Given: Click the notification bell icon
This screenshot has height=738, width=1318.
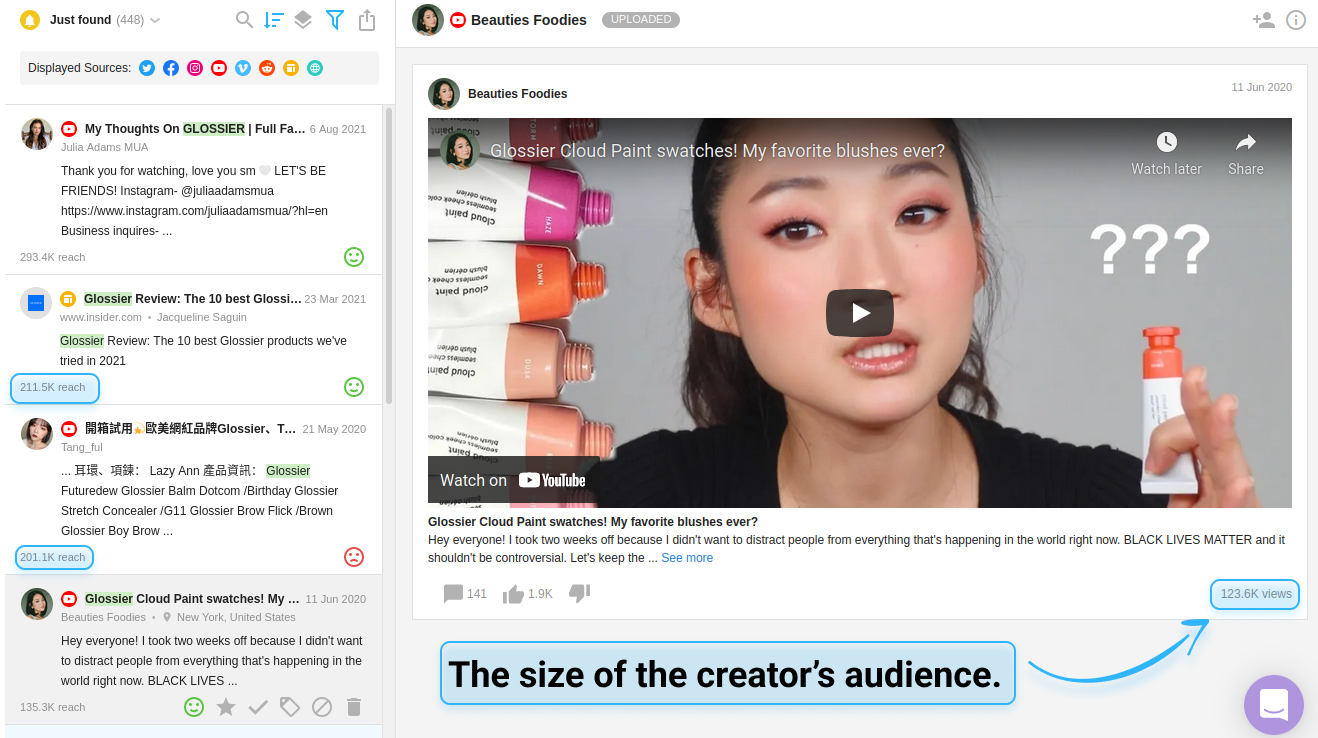Looking at the screenshot, I should 30,19.
